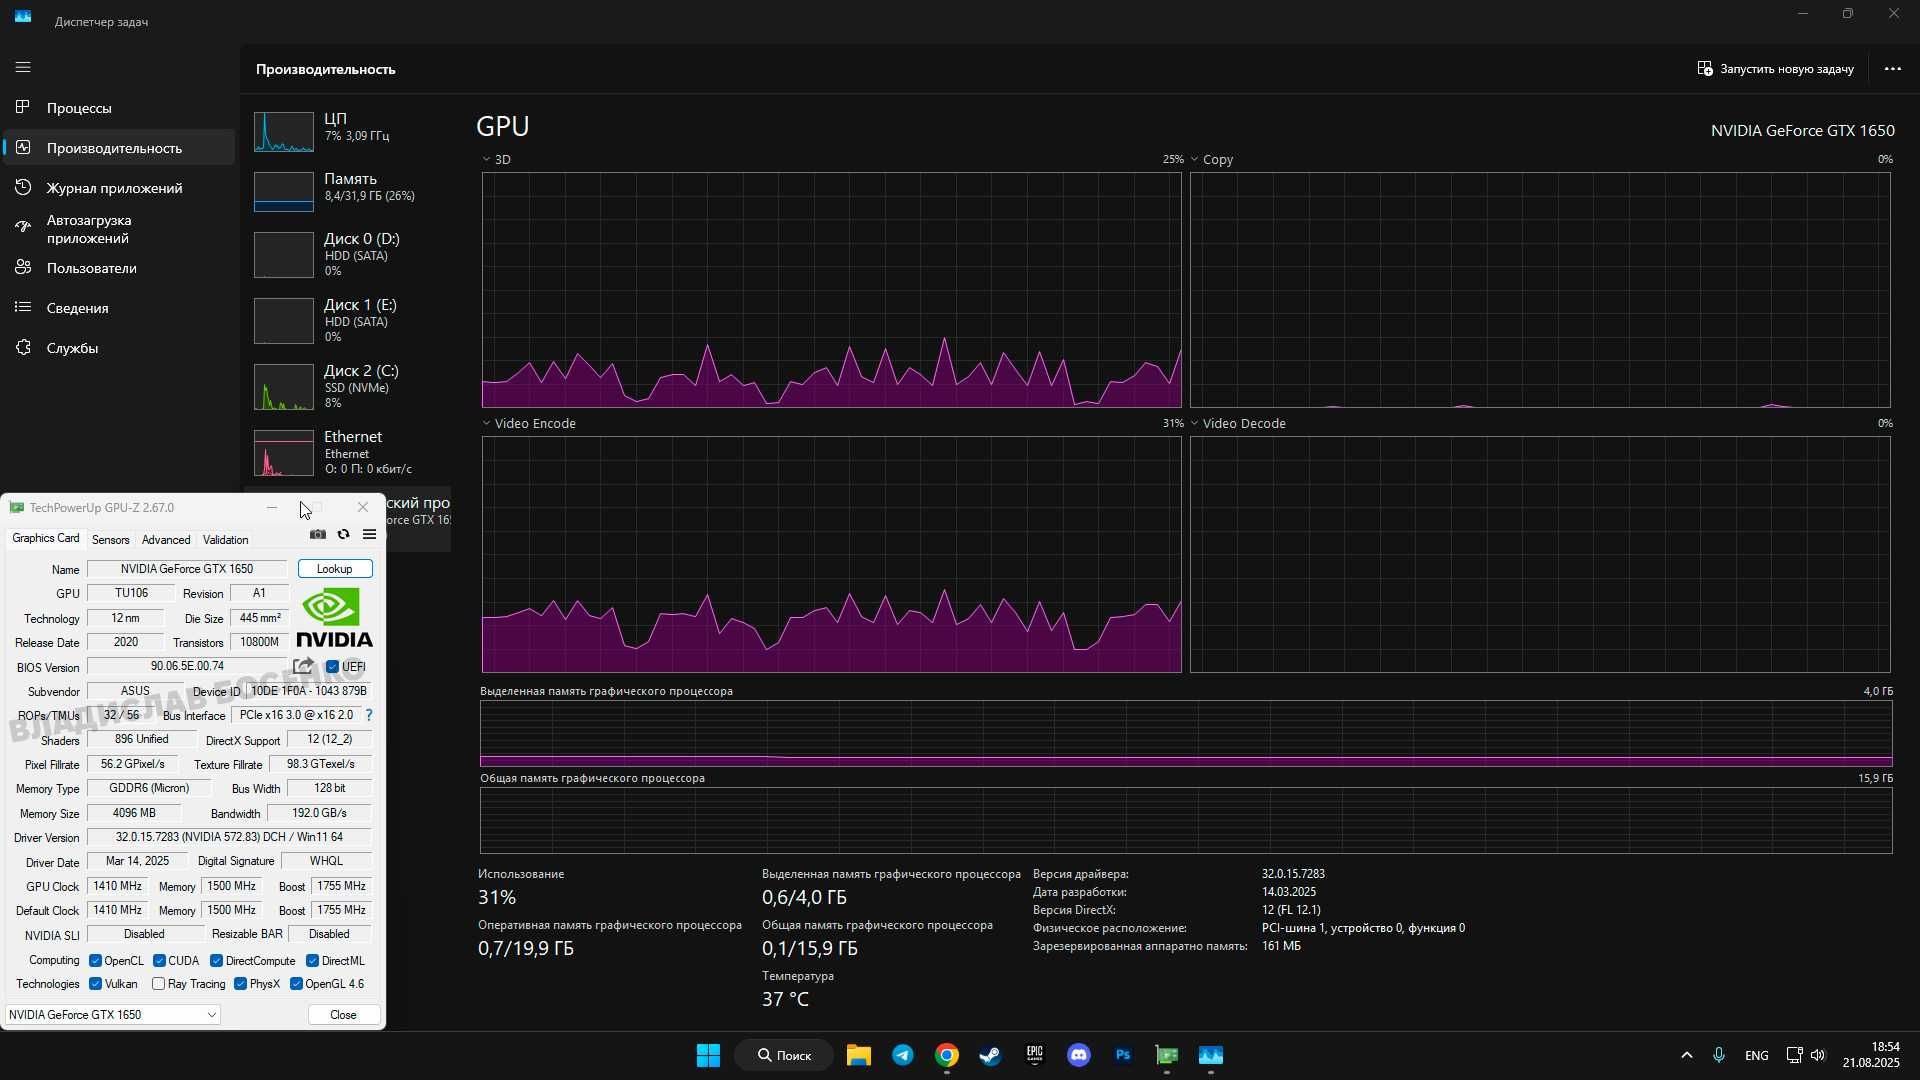Show hidden system tray icons
1920x1080 pixels.
tap(1686, 1055)
